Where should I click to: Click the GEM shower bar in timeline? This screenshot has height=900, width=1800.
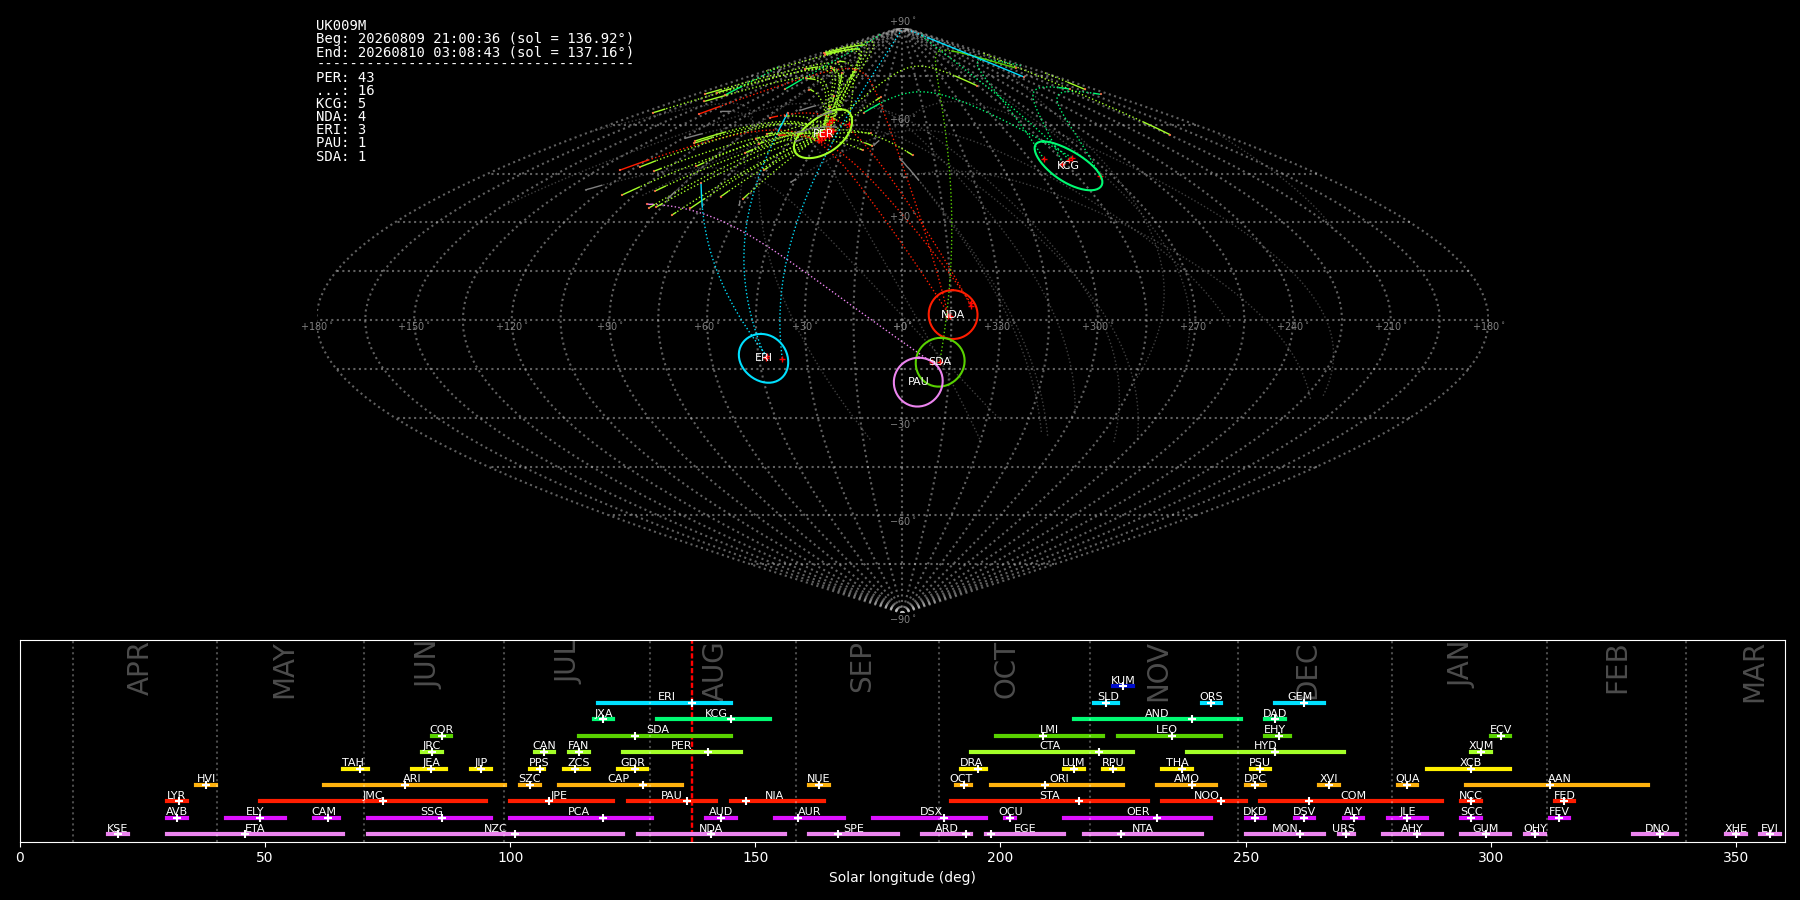[1299, 703]
